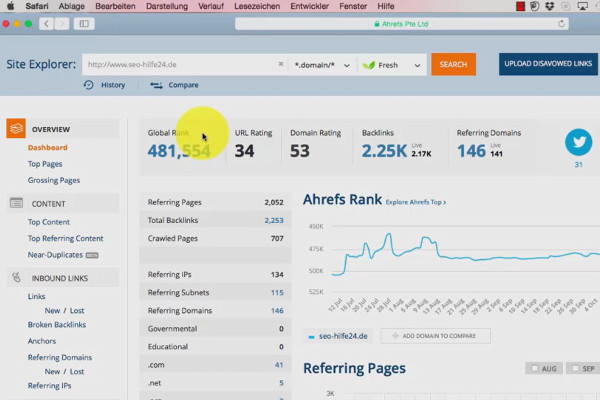Open the Hilfe menu

pos(386,6)
